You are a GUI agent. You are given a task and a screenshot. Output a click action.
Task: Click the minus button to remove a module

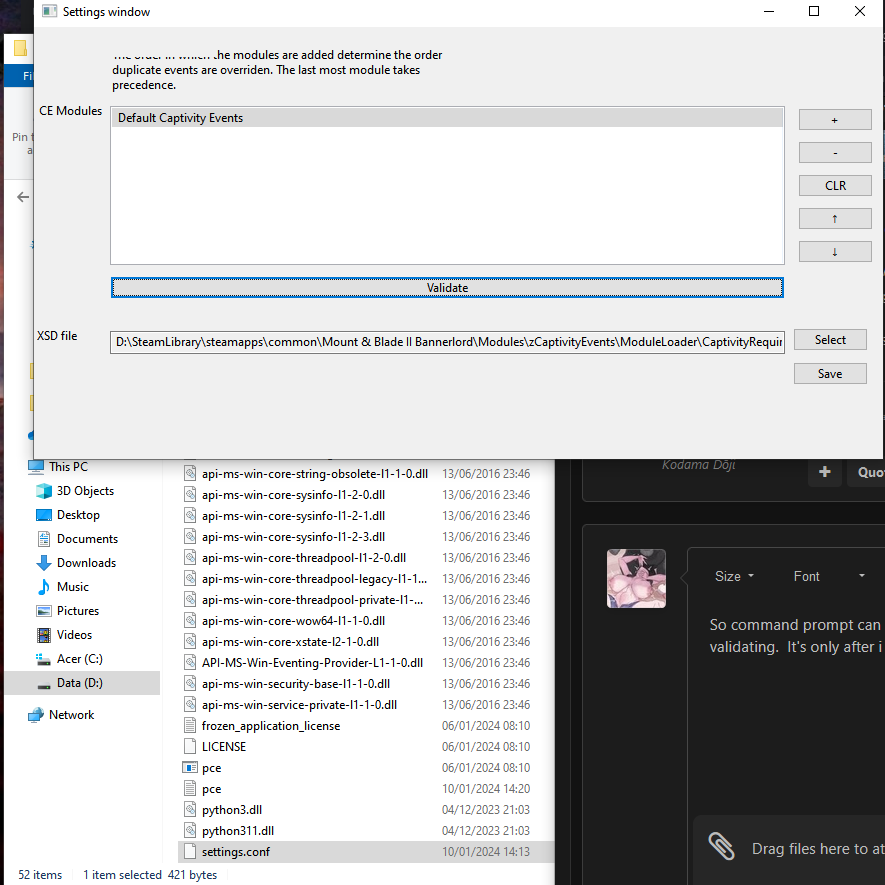[x=835, y=153]
